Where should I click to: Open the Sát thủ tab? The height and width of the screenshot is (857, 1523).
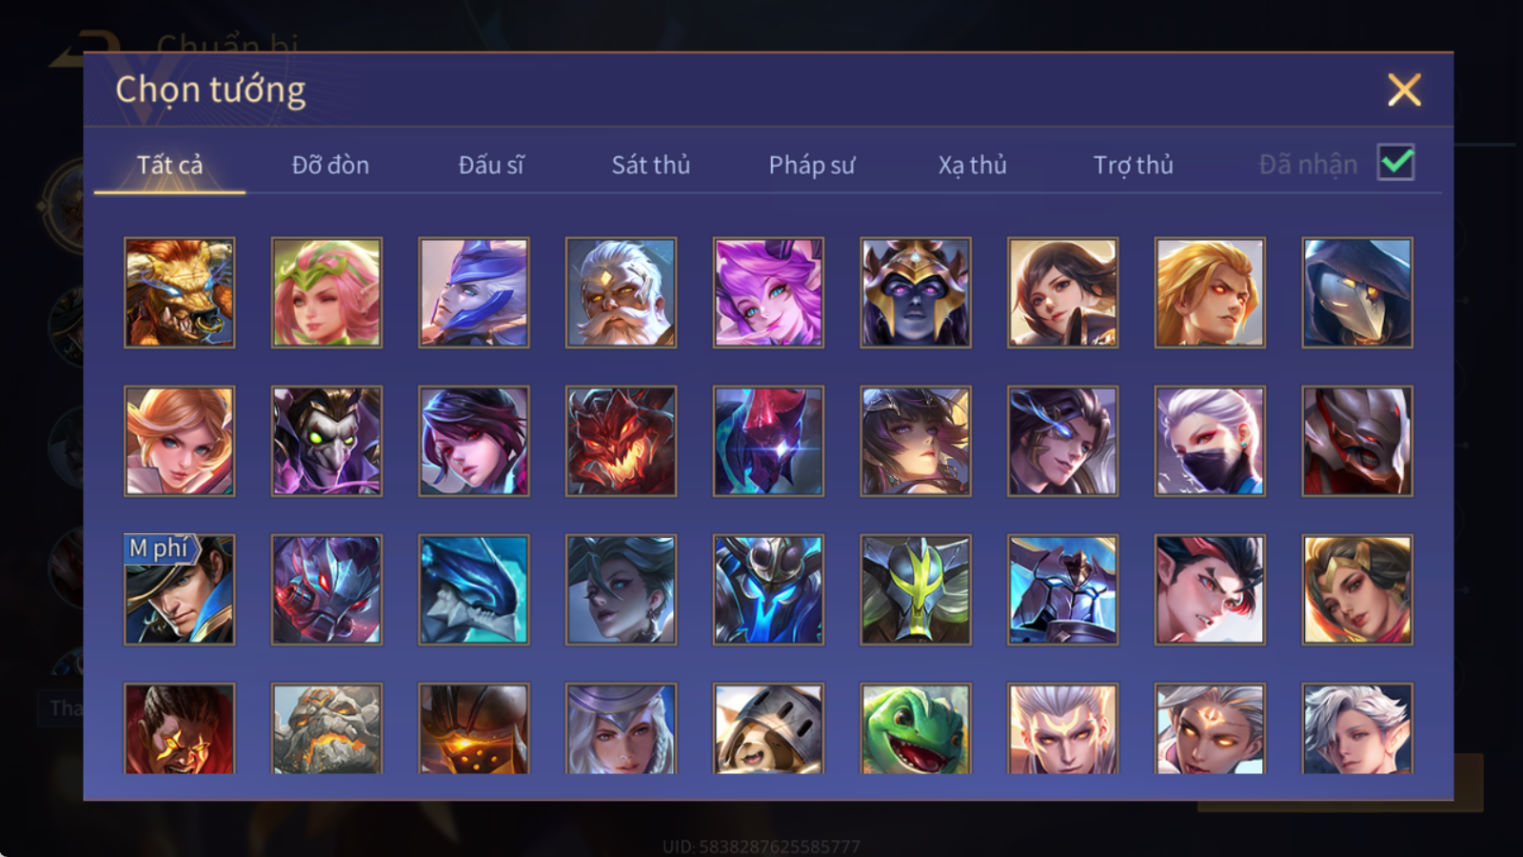tap(651, 165)
